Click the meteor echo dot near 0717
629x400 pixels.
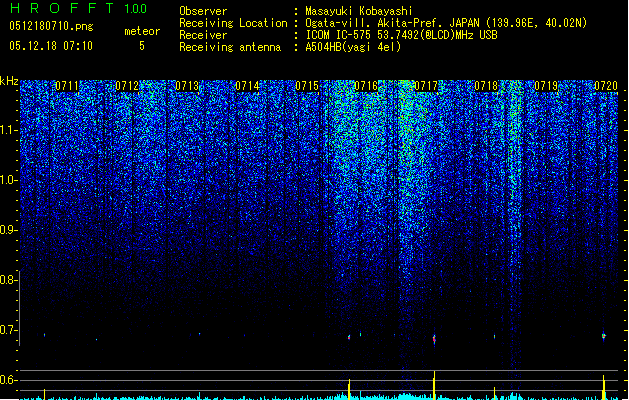(434, 339)
